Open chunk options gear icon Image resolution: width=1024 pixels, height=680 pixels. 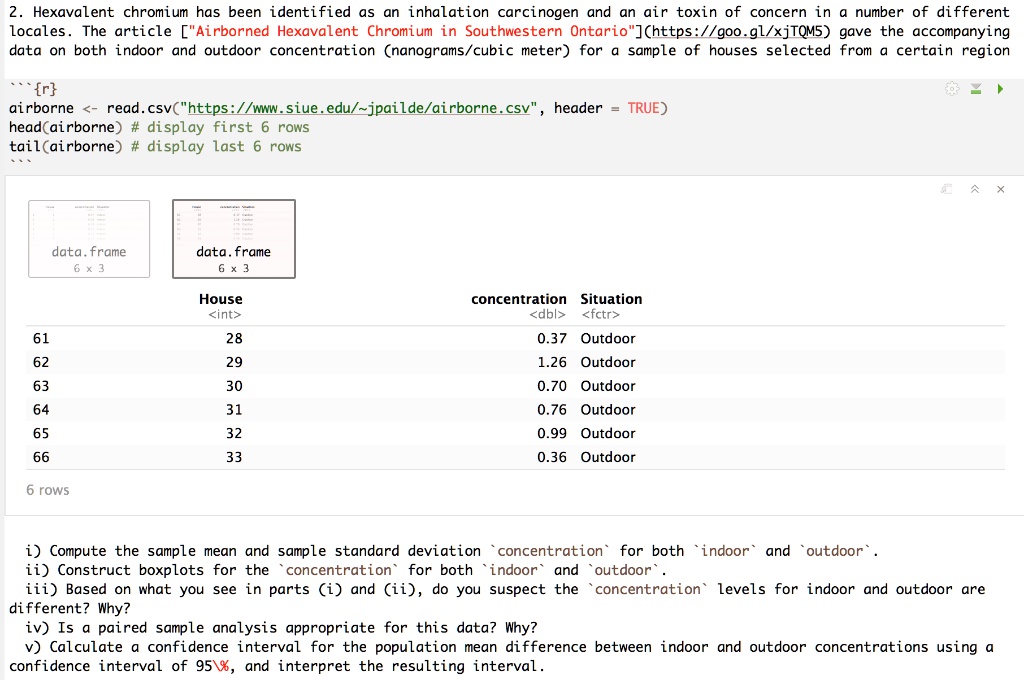pyautogui.click(x=952, y=89)
